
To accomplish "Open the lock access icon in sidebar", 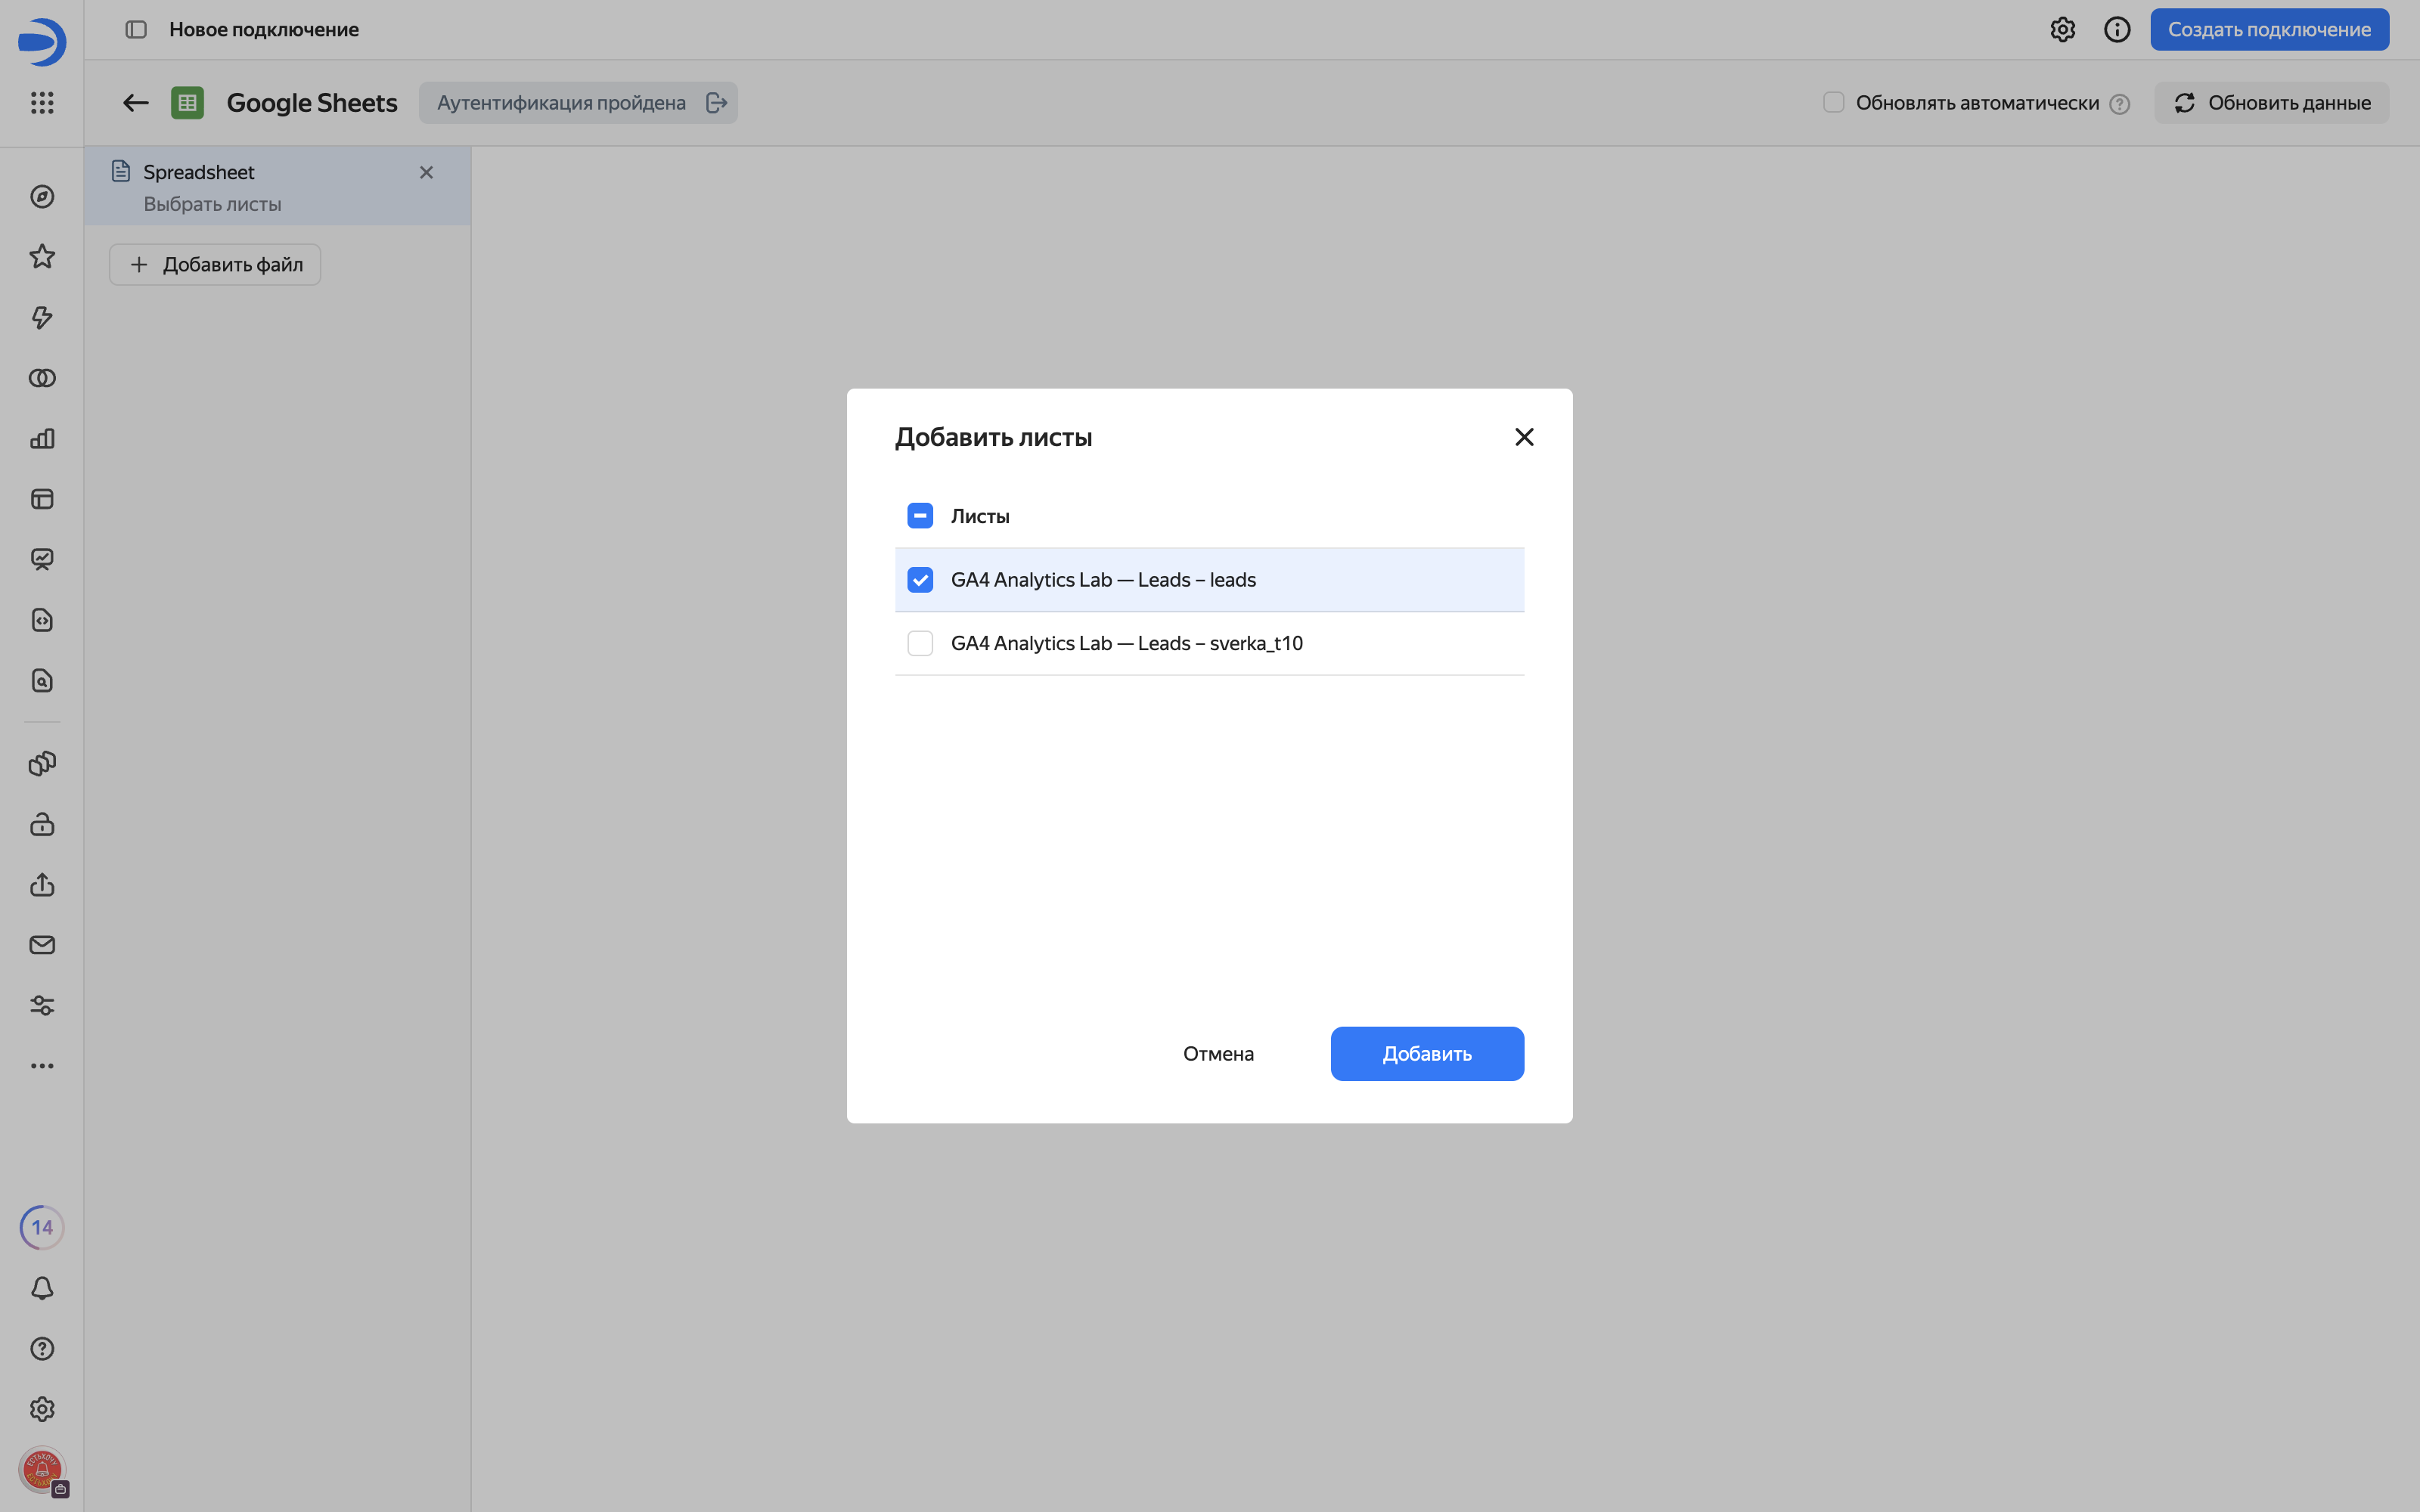I will pos(42,824).
